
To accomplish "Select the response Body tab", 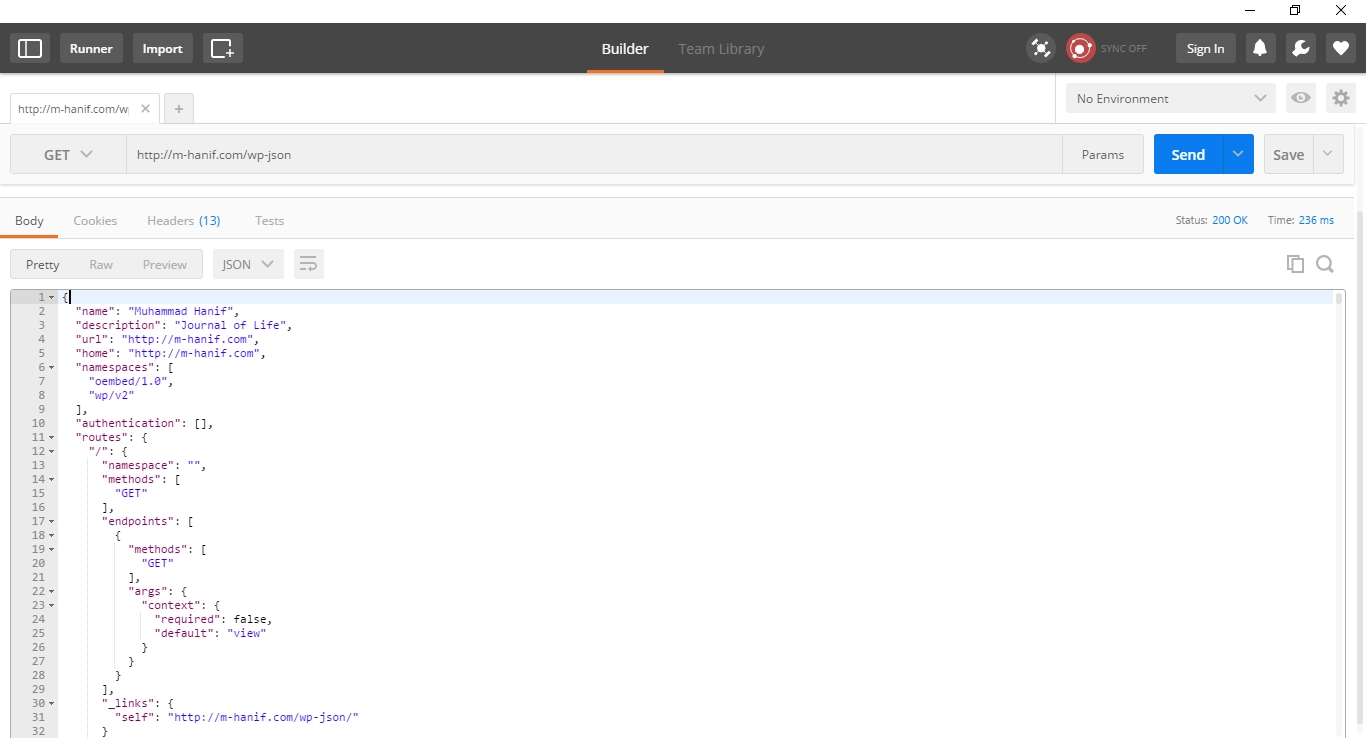I will tap(29, 221).
